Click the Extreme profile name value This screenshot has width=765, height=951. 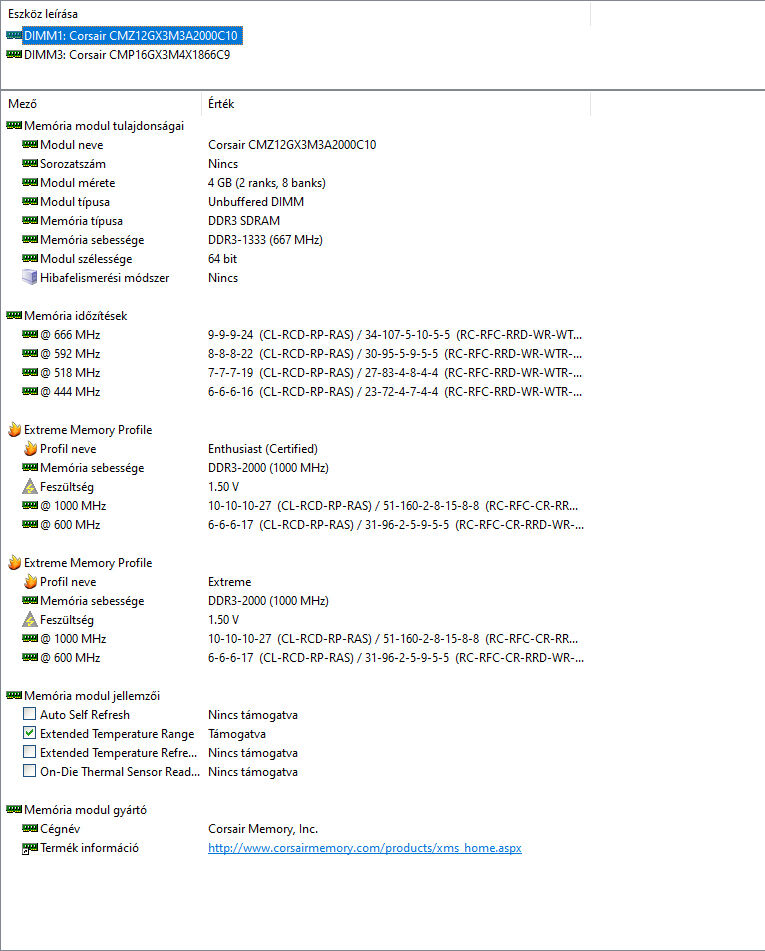(x=229, y=582)
